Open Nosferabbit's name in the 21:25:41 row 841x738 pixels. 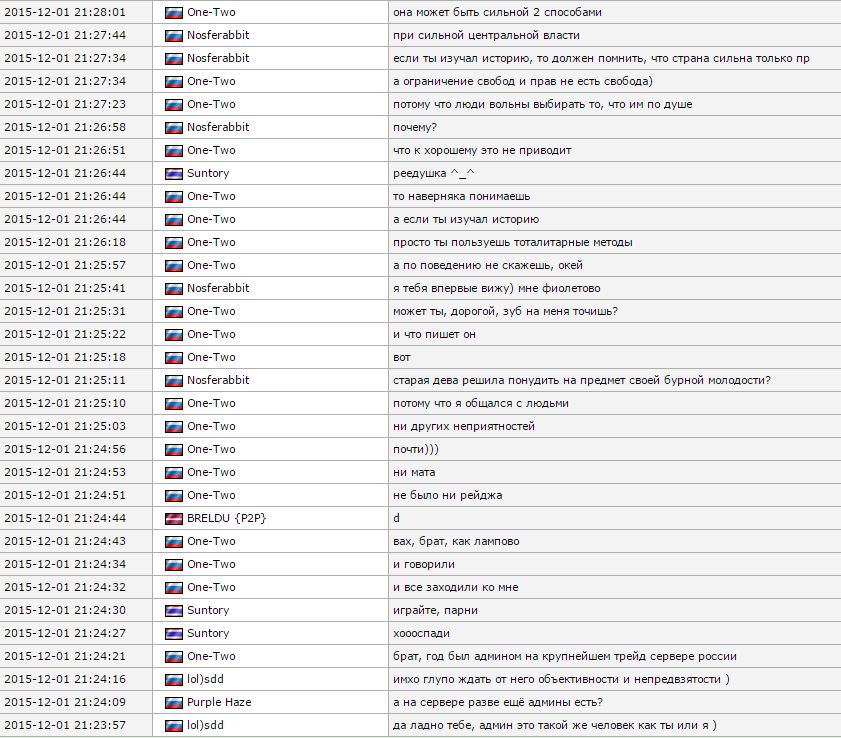(x=218, y=288)
